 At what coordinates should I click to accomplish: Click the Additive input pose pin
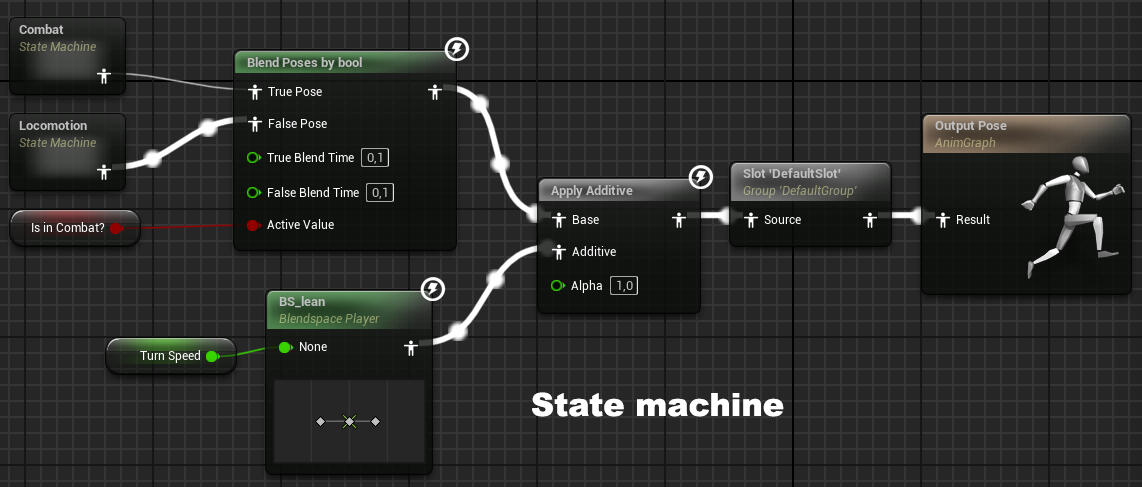(x=557, y=252)
